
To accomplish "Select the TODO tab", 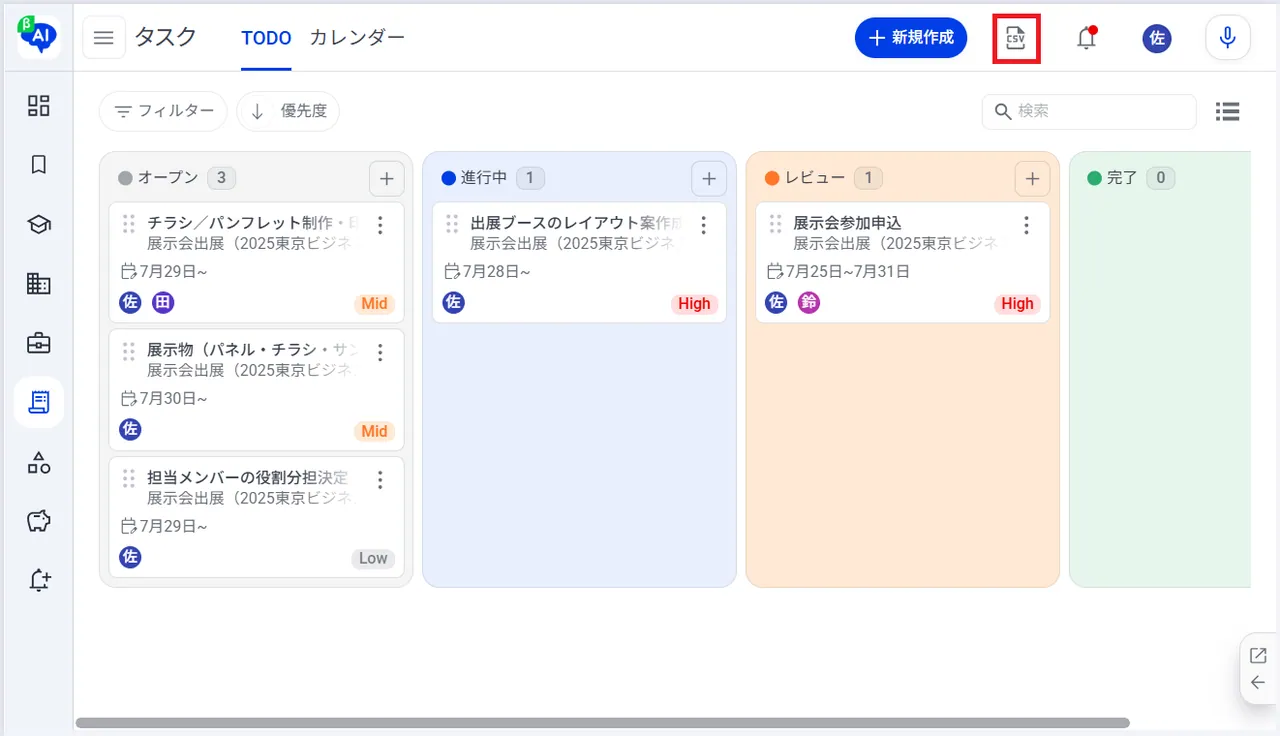I will [x=266, y=38].
